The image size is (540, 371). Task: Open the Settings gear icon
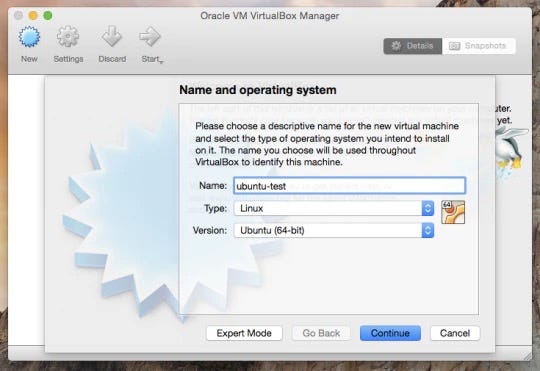(x=68, y=37)
